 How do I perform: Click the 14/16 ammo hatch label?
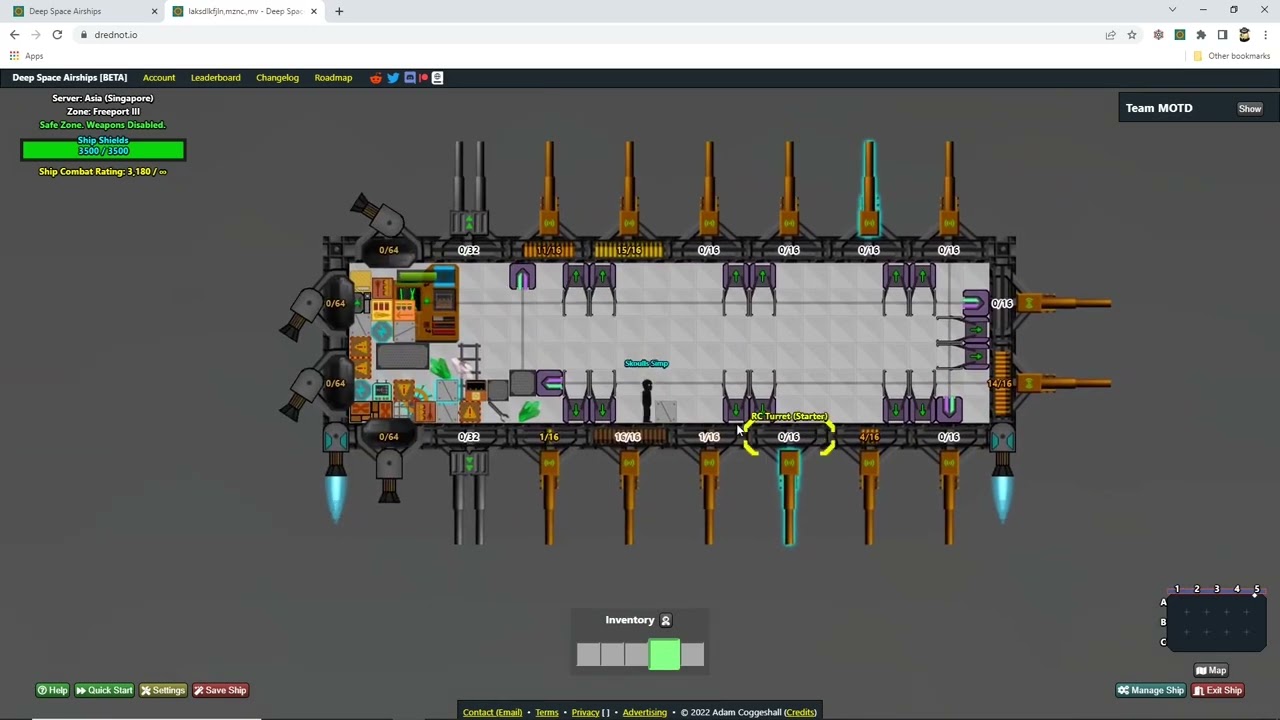pos(1000,384)
